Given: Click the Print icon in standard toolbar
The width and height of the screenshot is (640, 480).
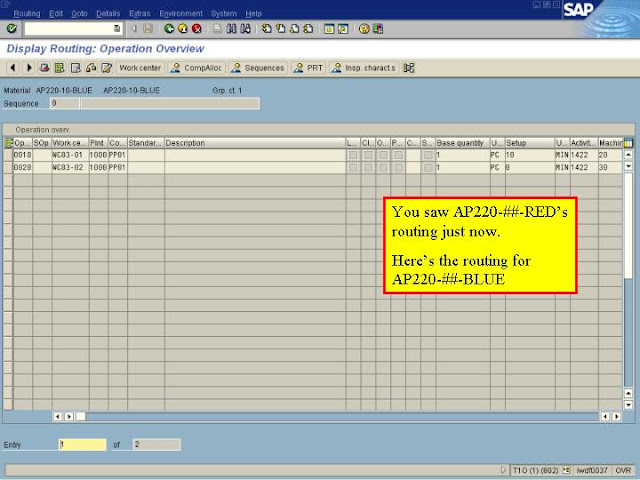Looking at the screenshot, I should click(x=218, y=29).
